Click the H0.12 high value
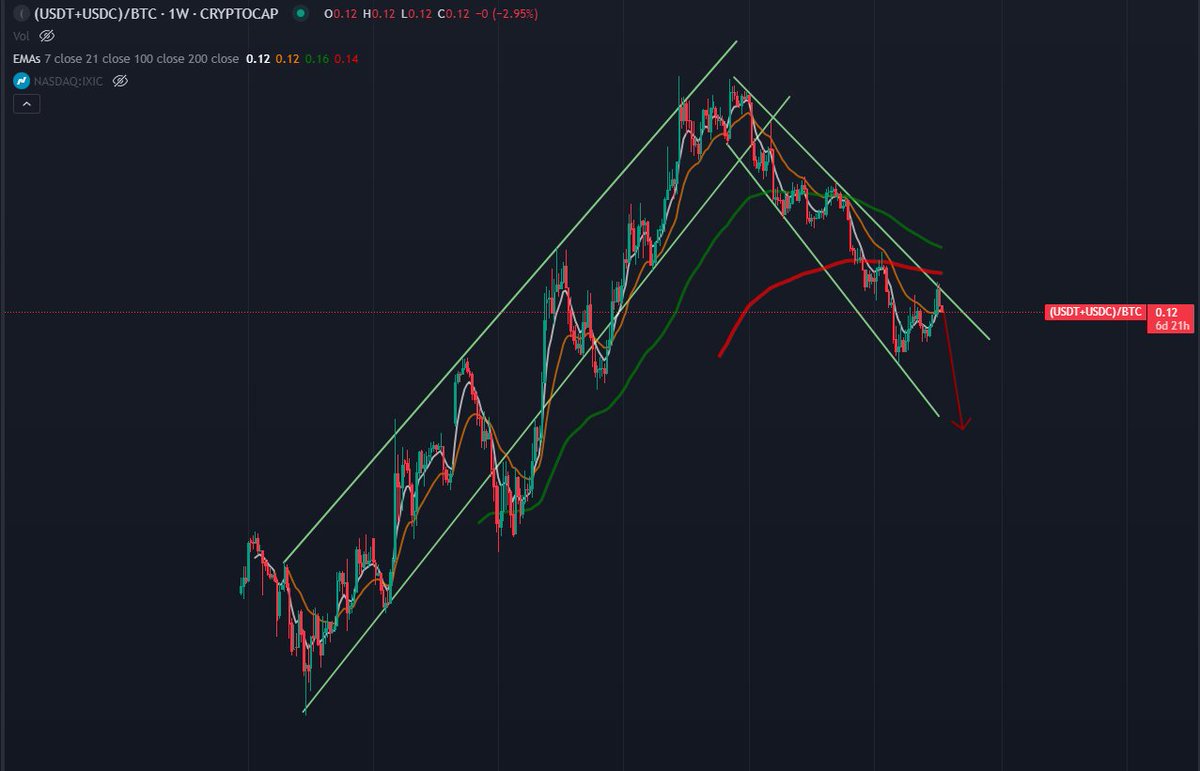This screenshot has height=771, width=1200. coord(380,16)
